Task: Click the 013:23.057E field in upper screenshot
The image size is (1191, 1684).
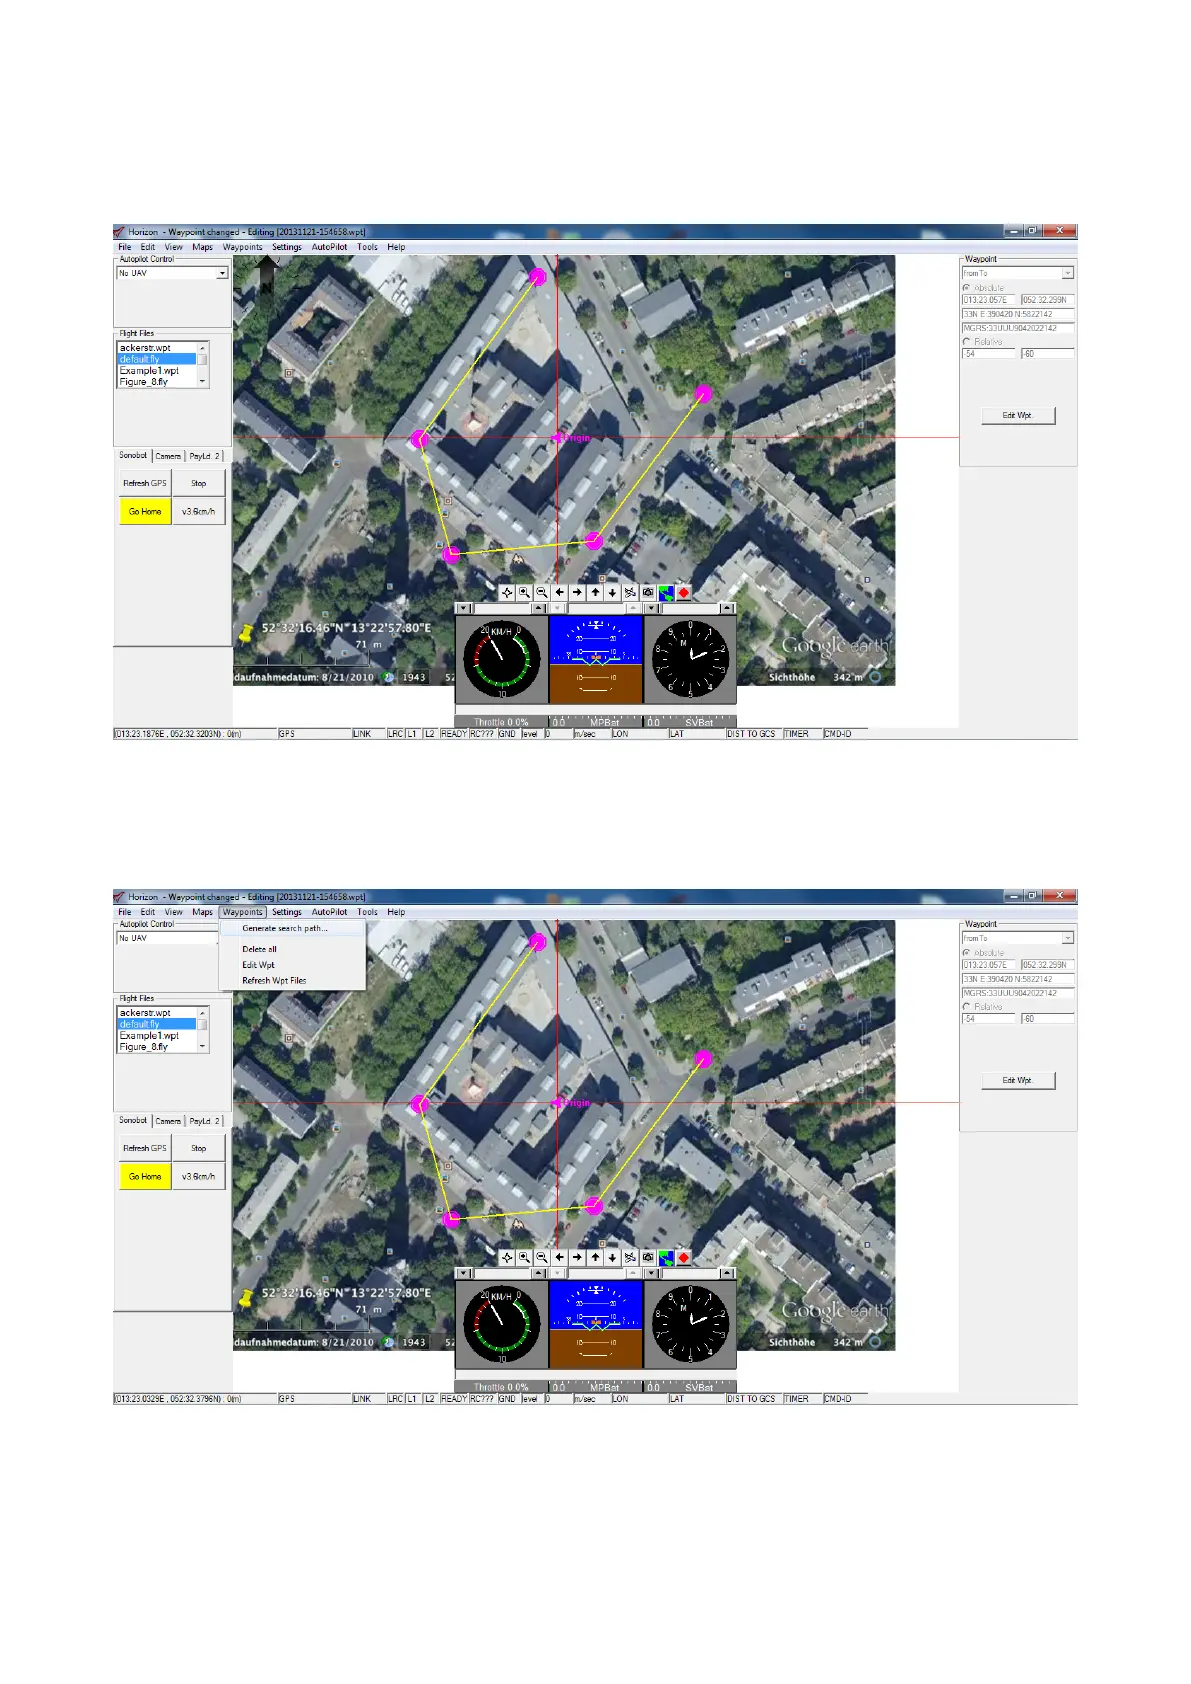Action: [x=989, y=300]
